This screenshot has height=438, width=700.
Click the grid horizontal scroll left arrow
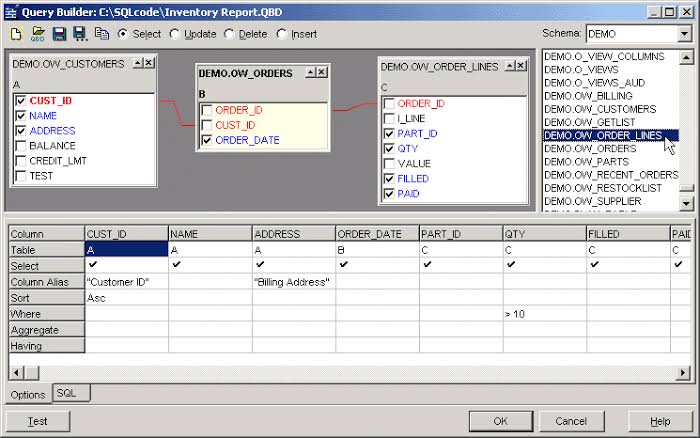click(x=16, y=372)
